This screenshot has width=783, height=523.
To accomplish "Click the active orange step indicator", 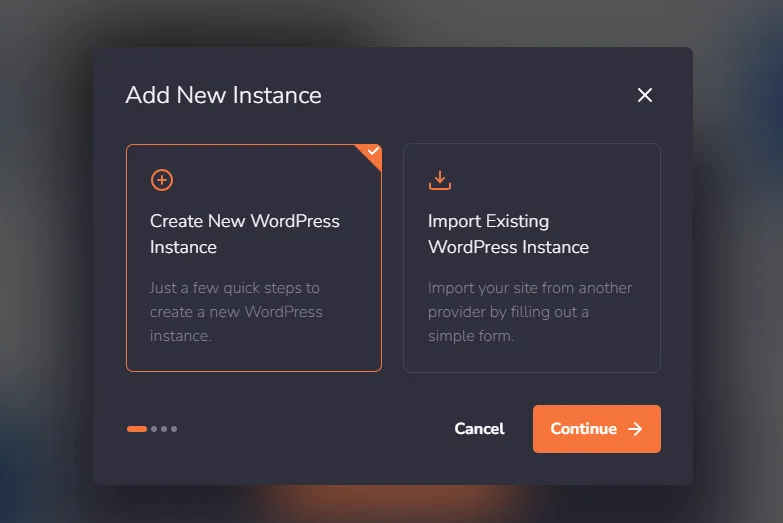I will [x=137, y=429].
